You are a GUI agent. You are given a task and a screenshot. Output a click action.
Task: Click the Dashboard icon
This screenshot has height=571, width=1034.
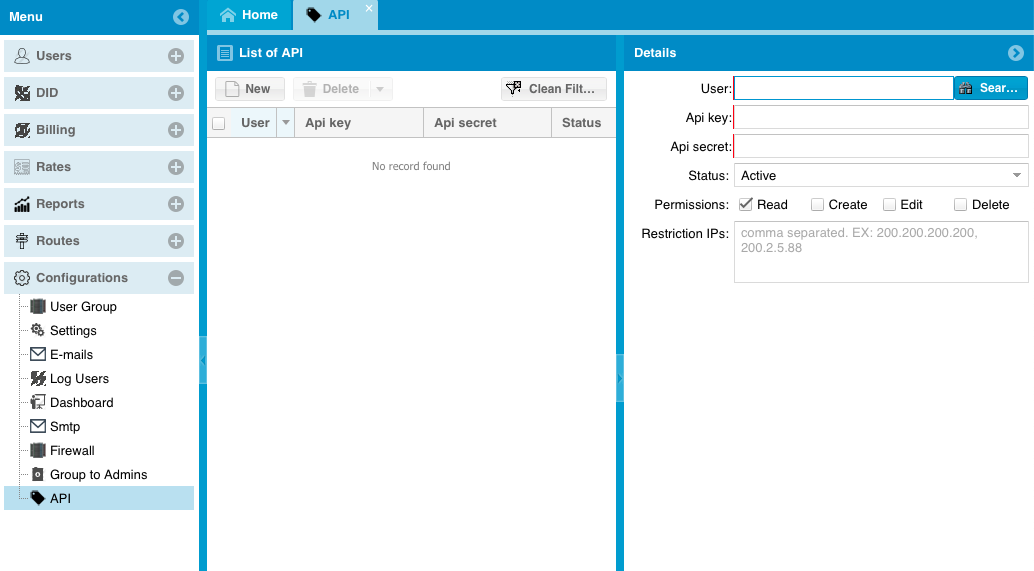[x=38, y=402]
